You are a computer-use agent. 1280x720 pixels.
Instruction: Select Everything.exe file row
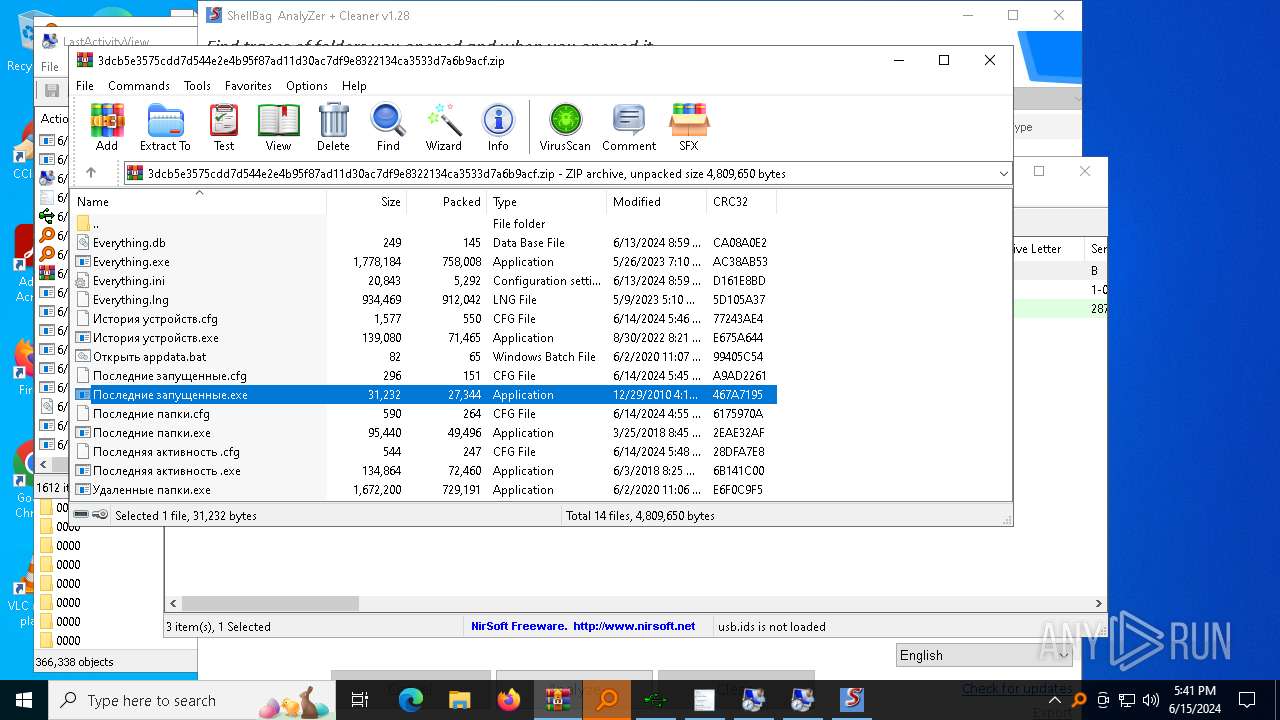424,262
